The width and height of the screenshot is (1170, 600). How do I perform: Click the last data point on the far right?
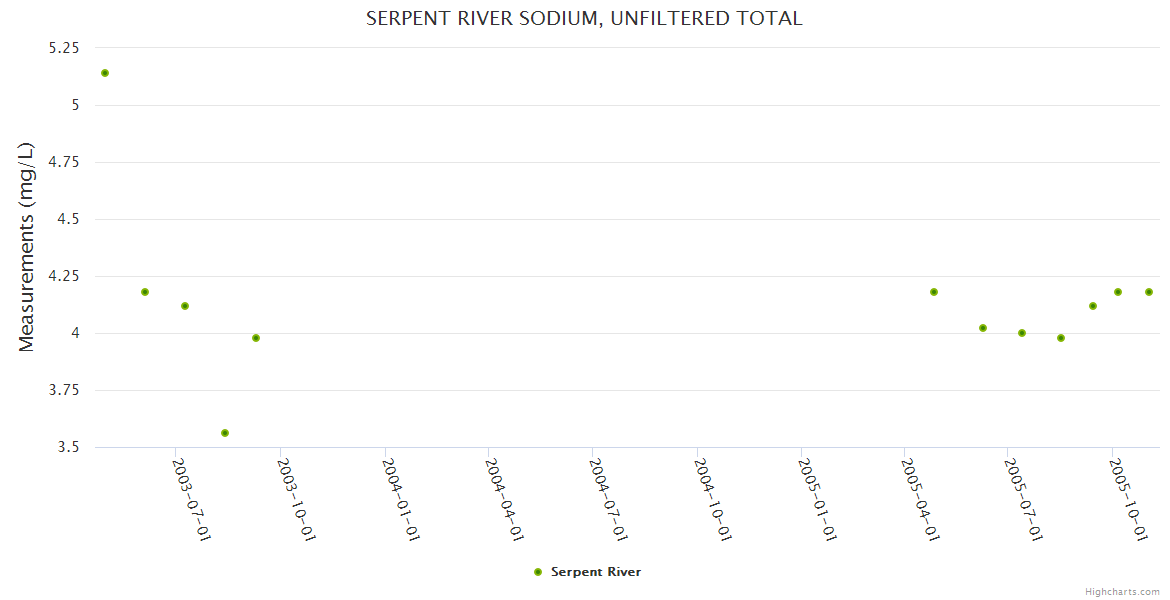pos(1149,292)
